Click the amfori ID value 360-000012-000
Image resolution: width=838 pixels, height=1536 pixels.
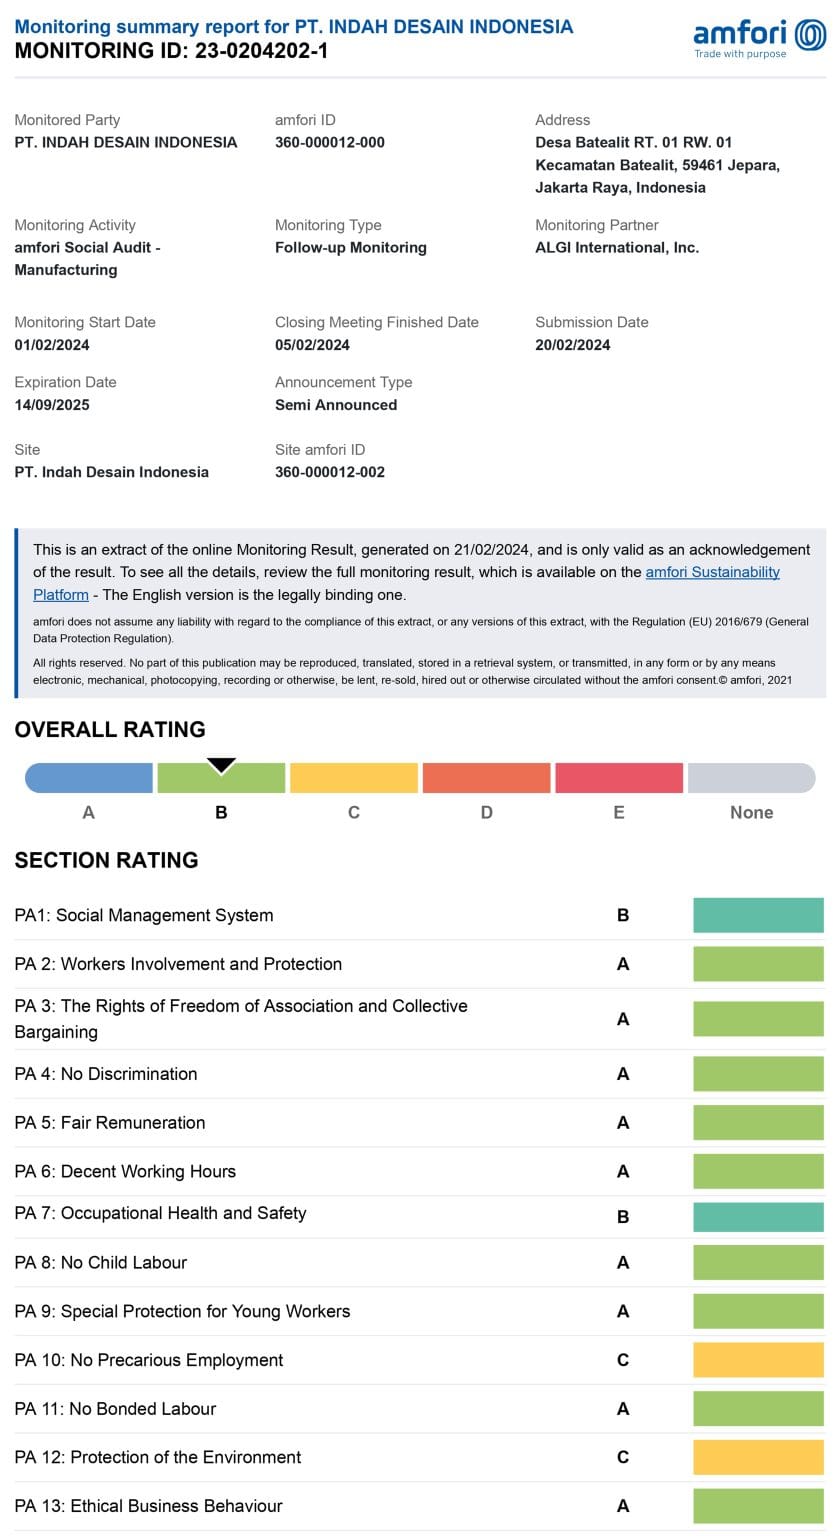[330, 142]
